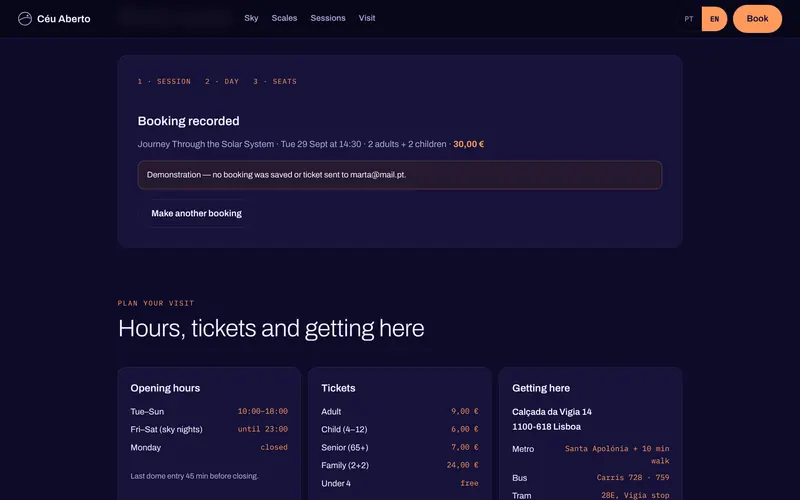Click the Bus Carris 728 · 759 value
The width and height of the screenshot is (800, 500).
(633, 478)
